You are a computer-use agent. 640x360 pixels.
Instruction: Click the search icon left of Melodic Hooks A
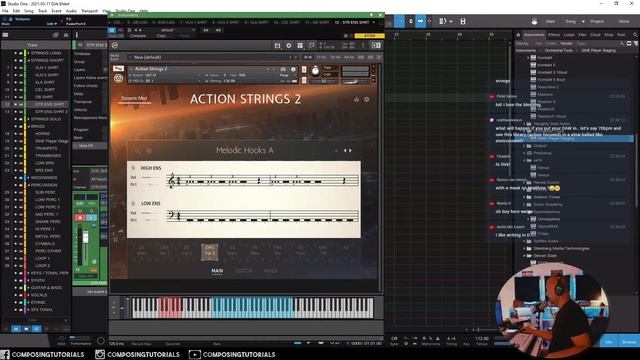point(138,151)
